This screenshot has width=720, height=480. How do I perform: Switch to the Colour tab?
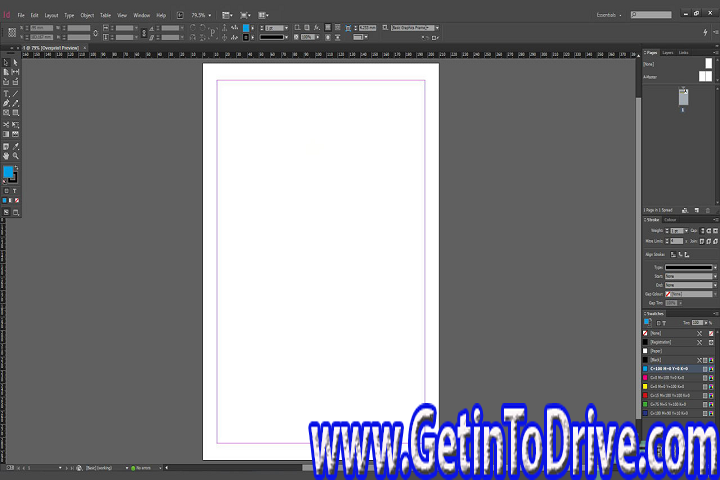point(670,220)
